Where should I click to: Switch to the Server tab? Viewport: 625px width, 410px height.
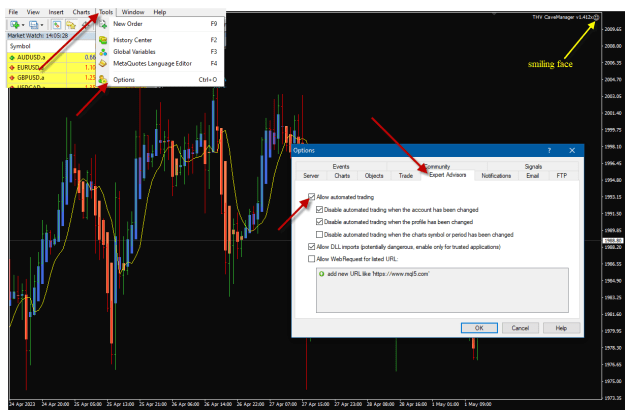click(x=311, y=176)
